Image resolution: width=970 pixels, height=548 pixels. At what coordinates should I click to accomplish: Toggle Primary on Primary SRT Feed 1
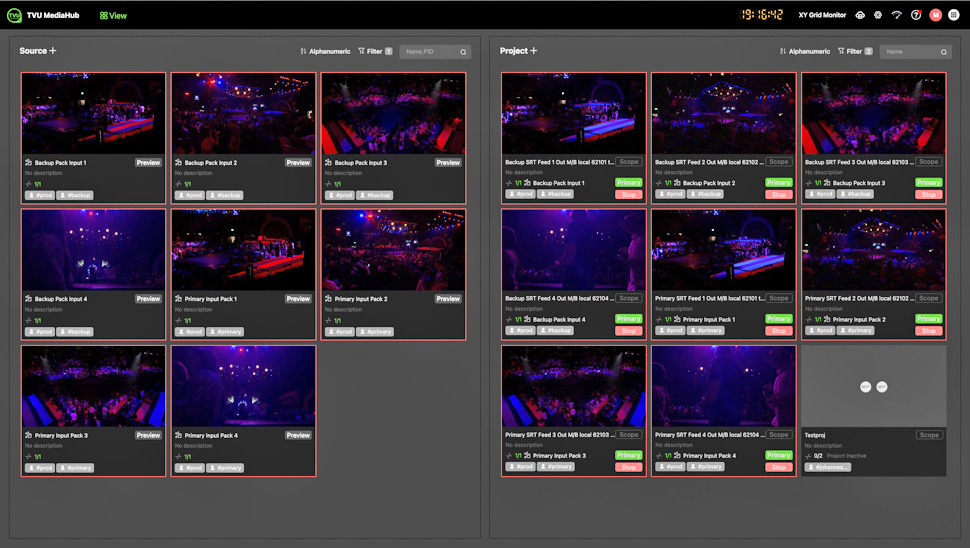click(779, 319)
